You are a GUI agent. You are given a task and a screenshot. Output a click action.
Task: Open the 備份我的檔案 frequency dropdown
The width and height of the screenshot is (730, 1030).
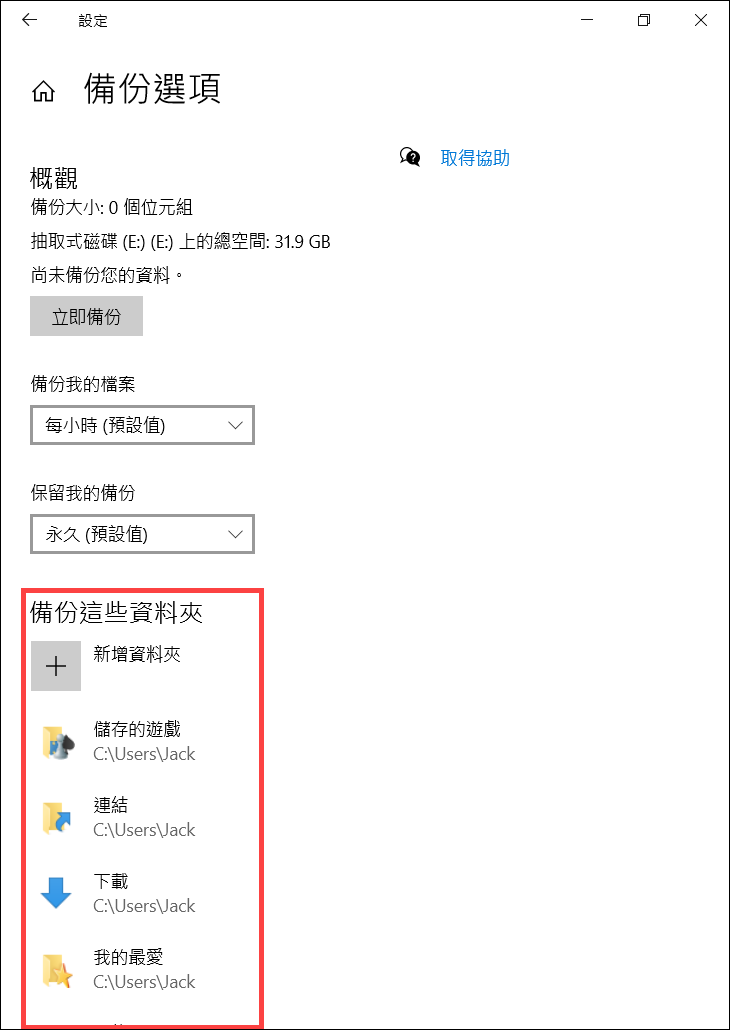pyautogui.click(x=142, y=426)
